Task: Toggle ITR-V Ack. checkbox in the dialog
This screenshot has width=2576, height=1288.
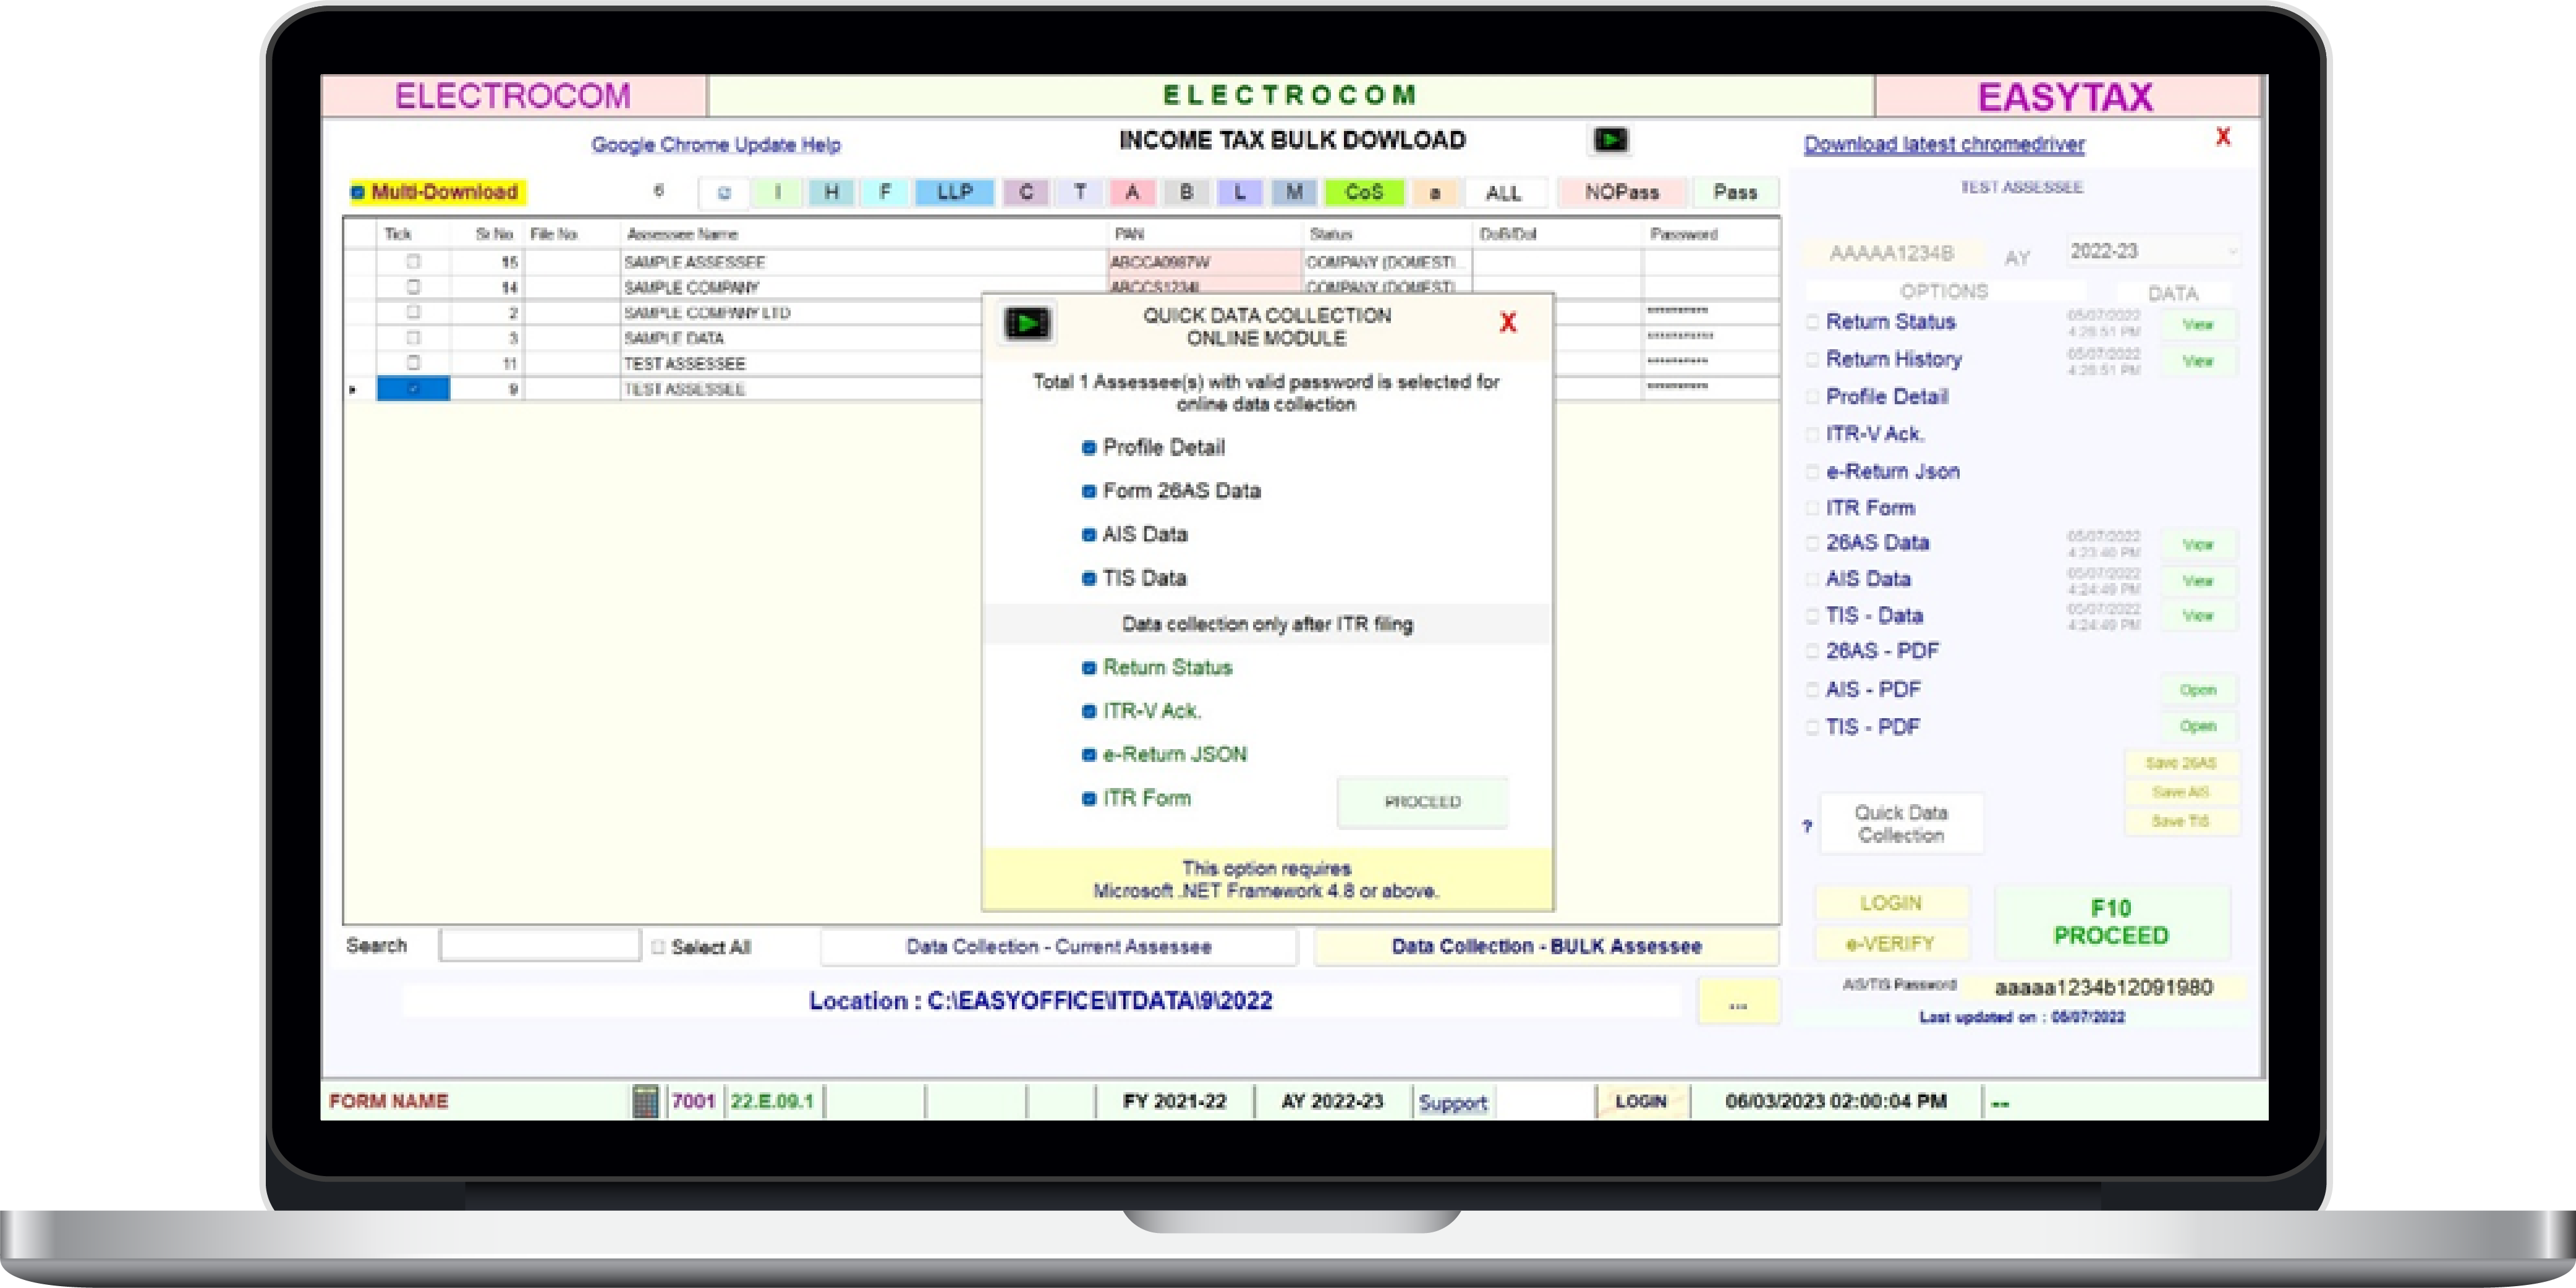Action: tap(1089, 711)
